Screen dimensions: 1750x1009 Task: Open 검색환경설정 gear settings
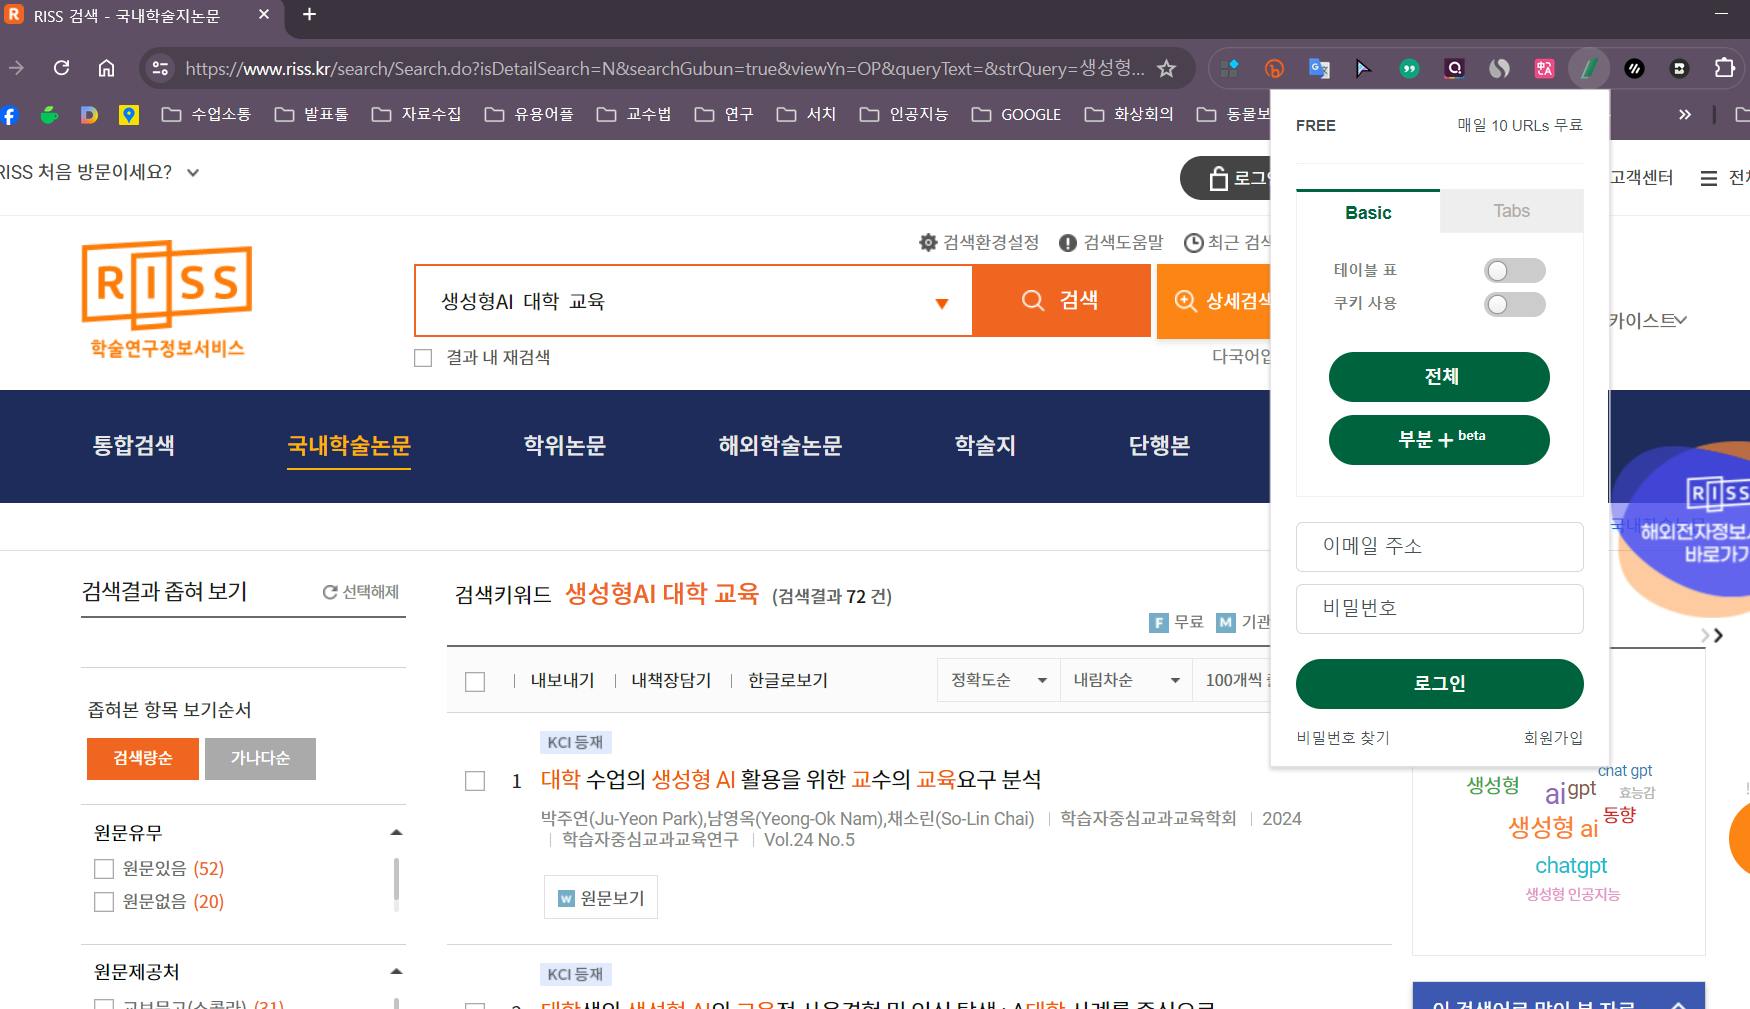click(x=928, y=243)
